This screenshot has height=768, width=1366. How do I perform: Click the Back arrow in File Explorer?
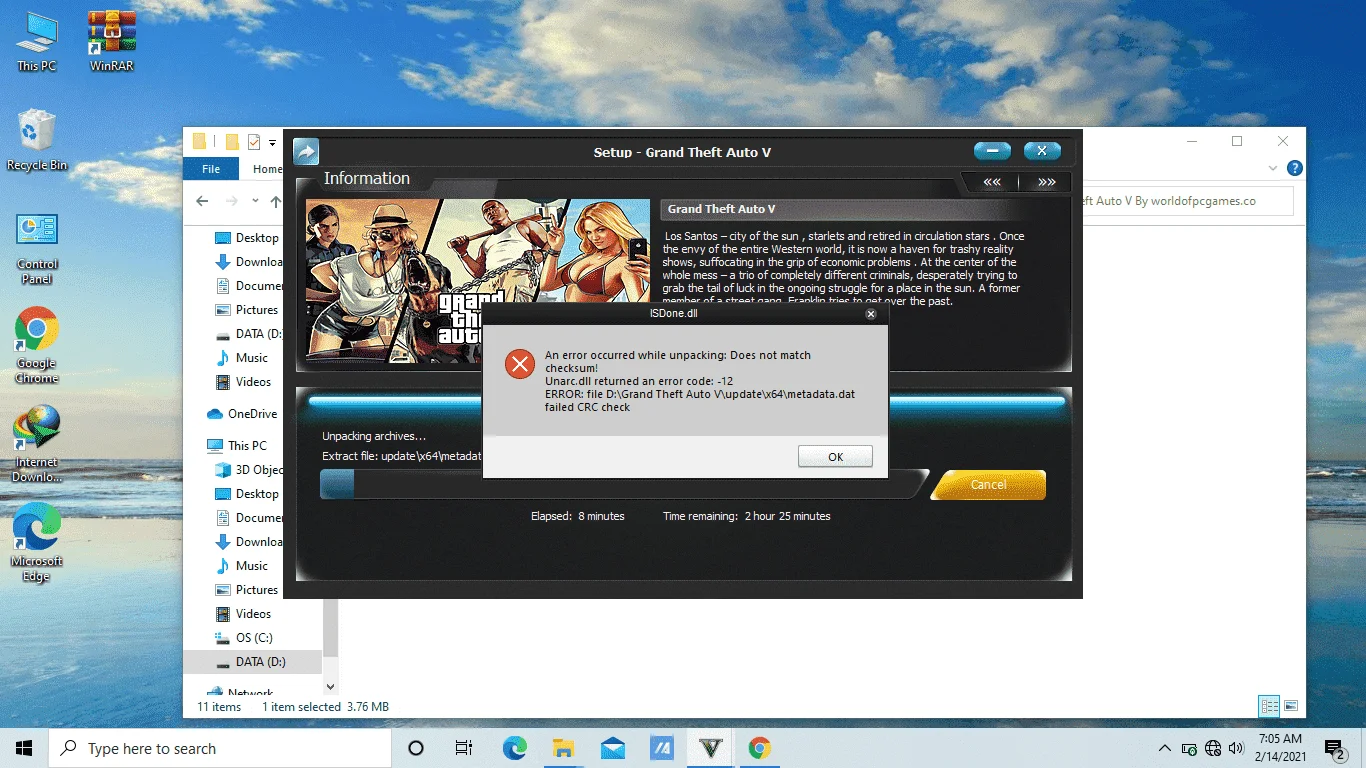(x=202, y=201)
